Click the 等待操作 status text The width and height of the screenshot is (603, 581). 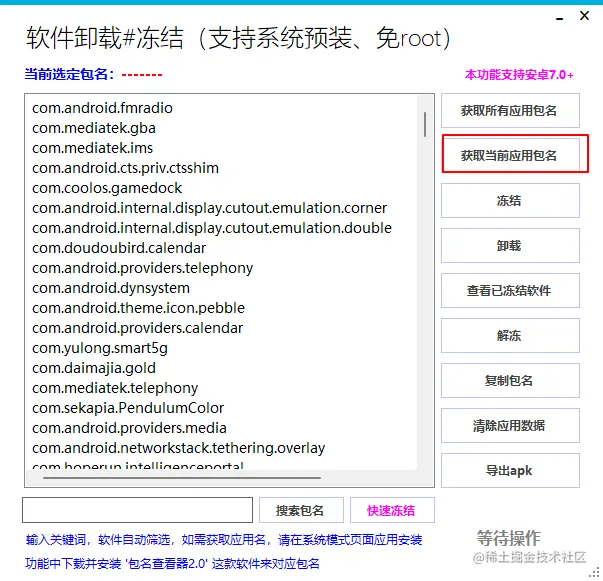pos(508,538)
